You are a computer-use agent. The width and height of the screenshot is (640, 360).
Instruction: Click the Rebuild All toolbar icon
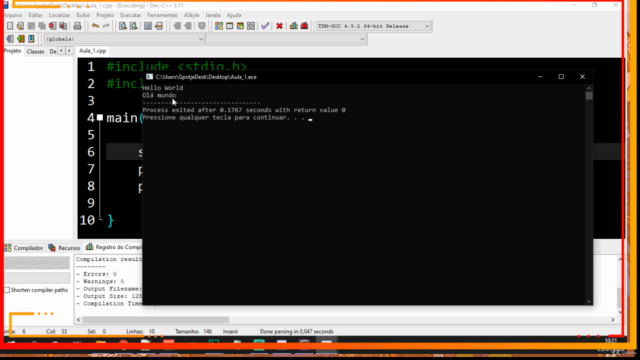pyautogui.click(x=251, y=26)
